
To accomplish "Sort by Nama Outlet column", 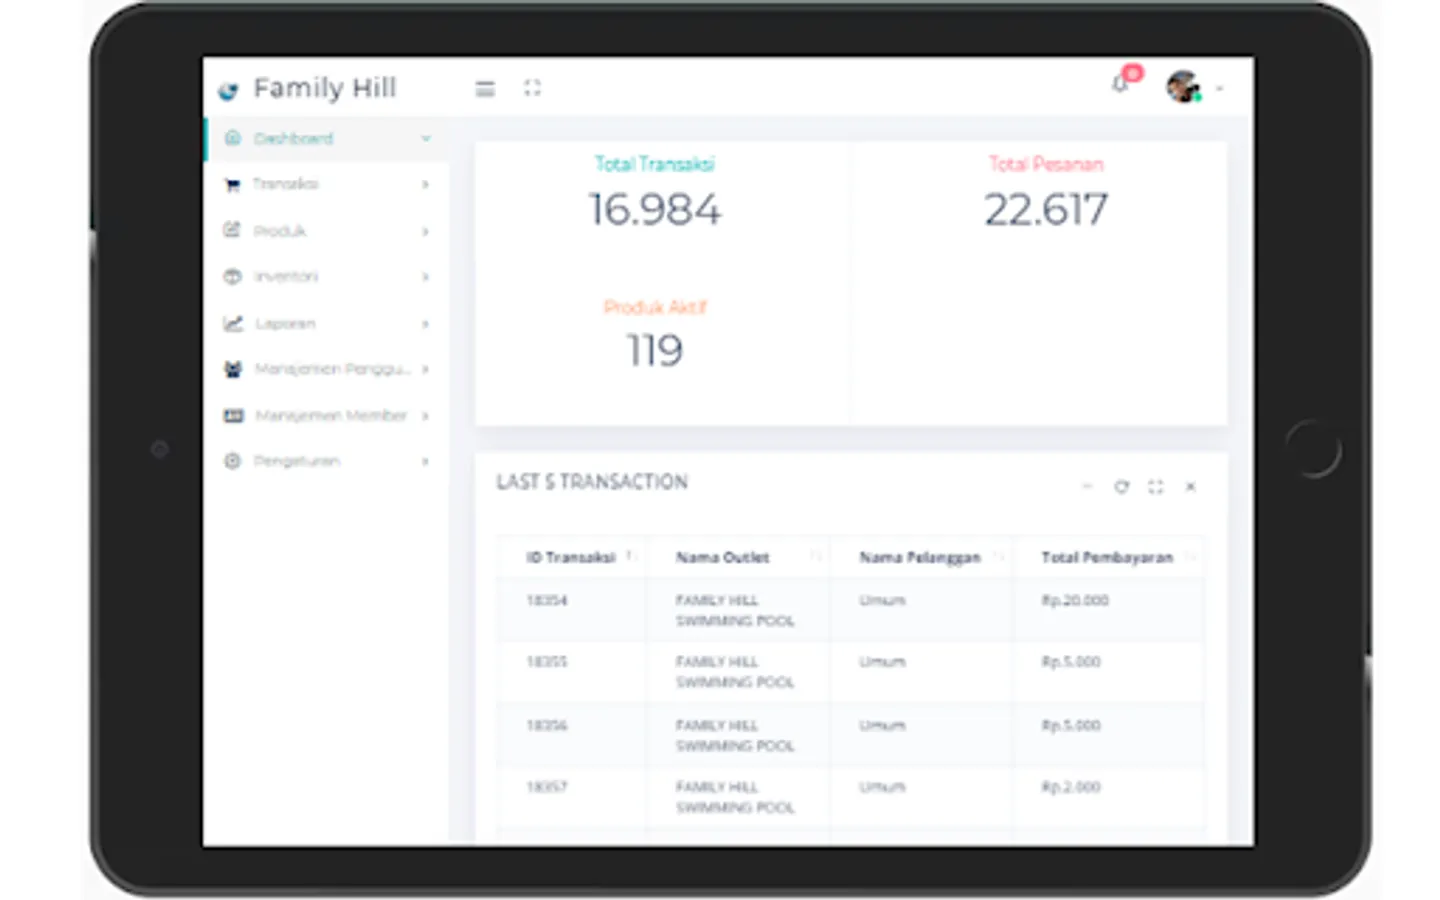I will point(738,557).
